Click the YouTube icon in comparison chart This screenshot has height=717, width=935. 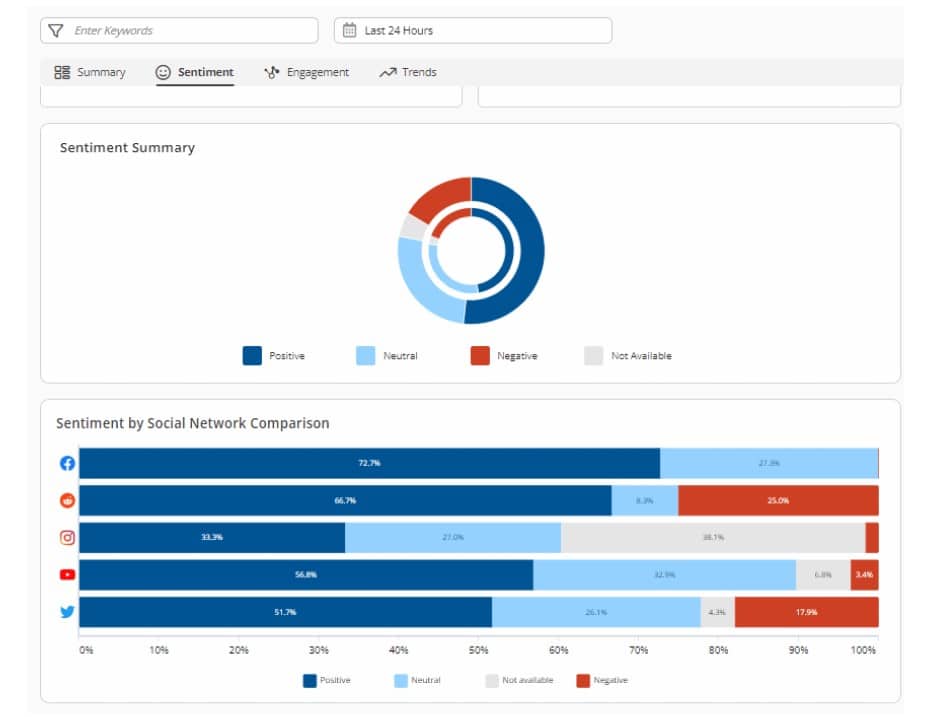click(x=68, y=575)
